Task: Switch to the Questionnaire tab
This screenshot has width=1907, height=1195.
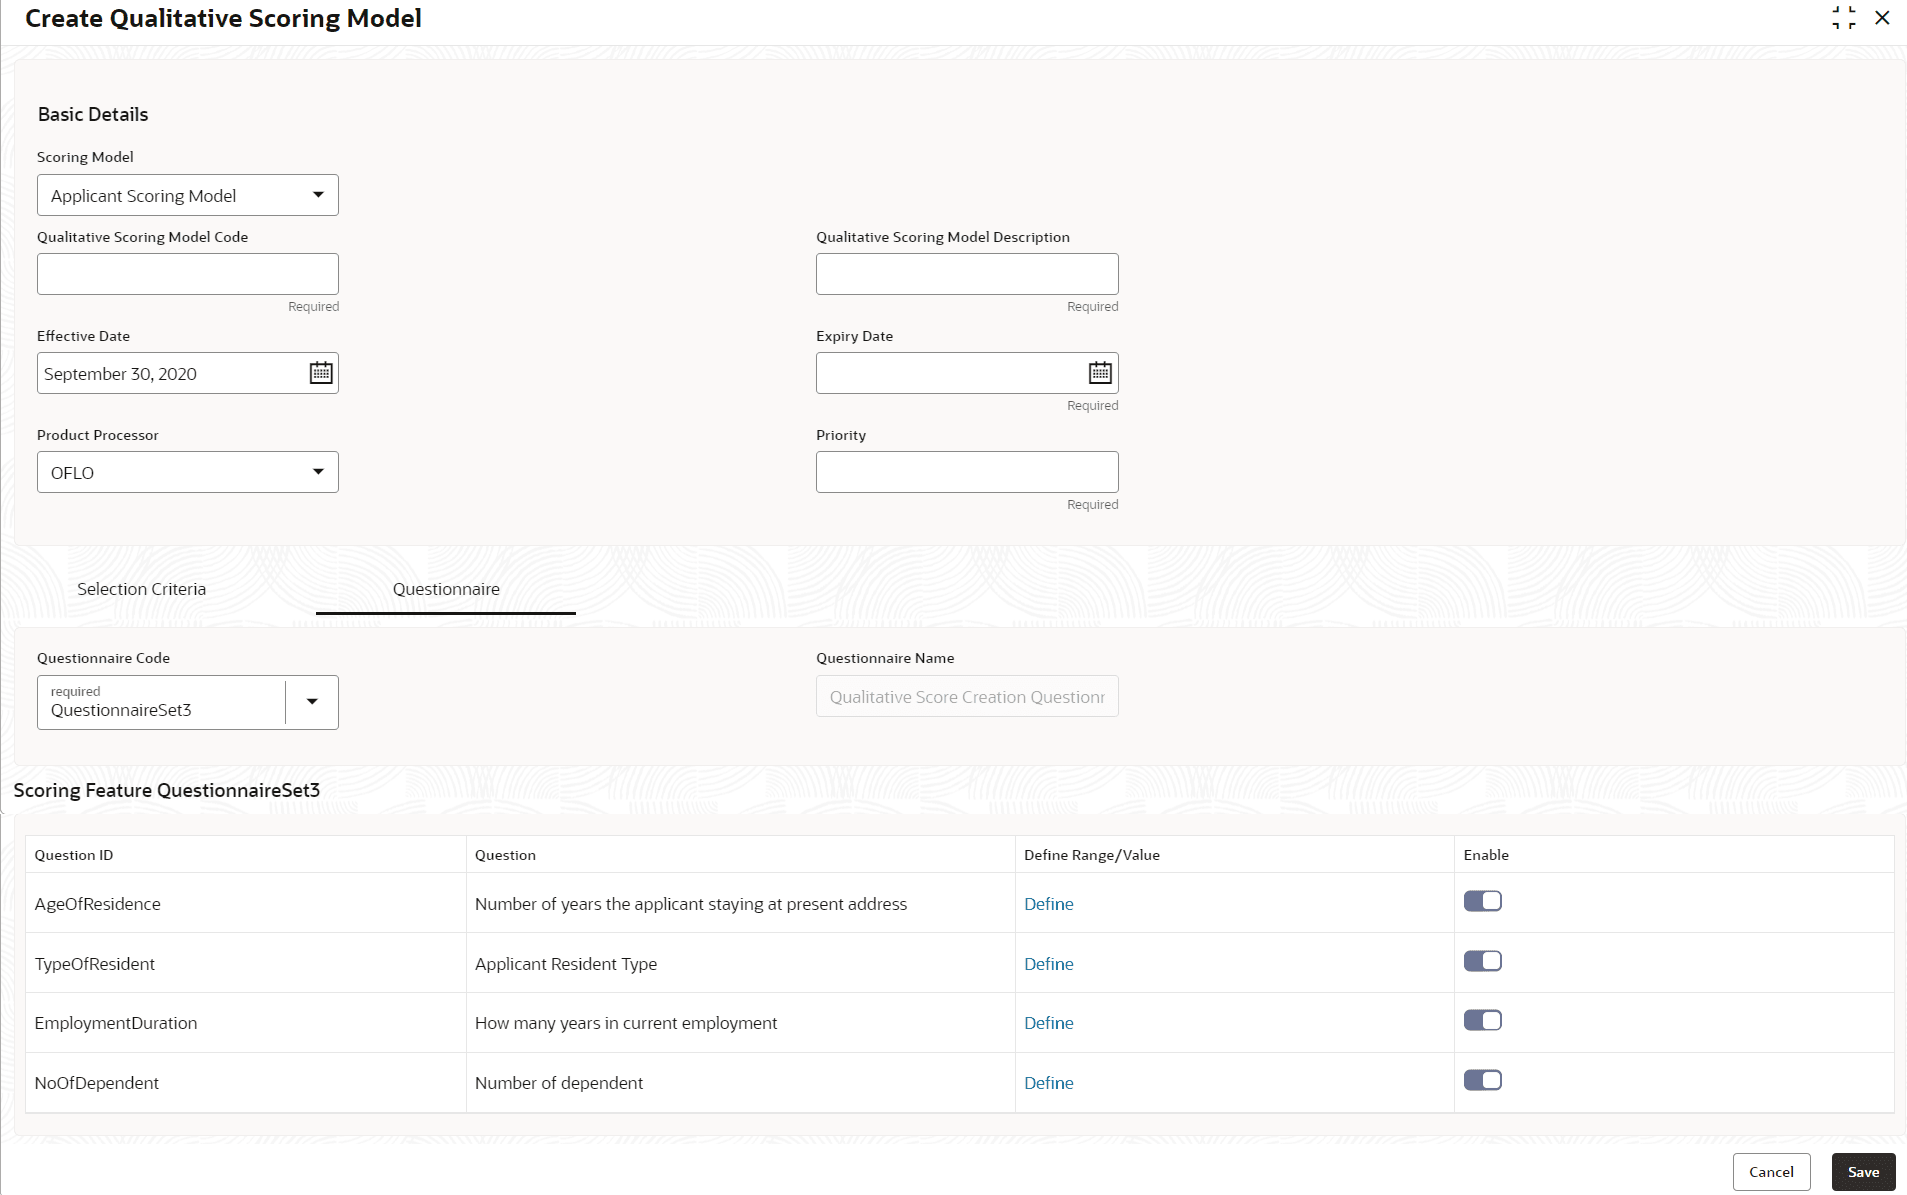Action: tap(446, 589)
